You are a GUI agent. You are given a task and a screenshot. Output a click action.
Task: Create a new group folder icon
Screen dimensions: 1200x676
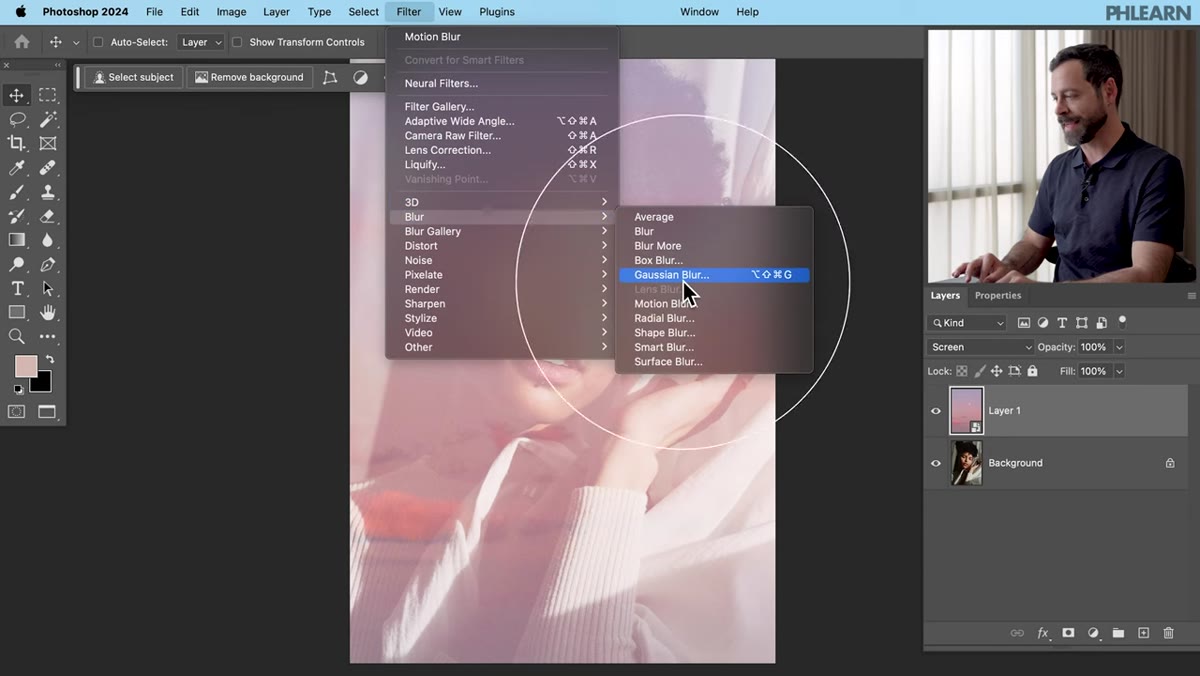tap(1118, 633)
